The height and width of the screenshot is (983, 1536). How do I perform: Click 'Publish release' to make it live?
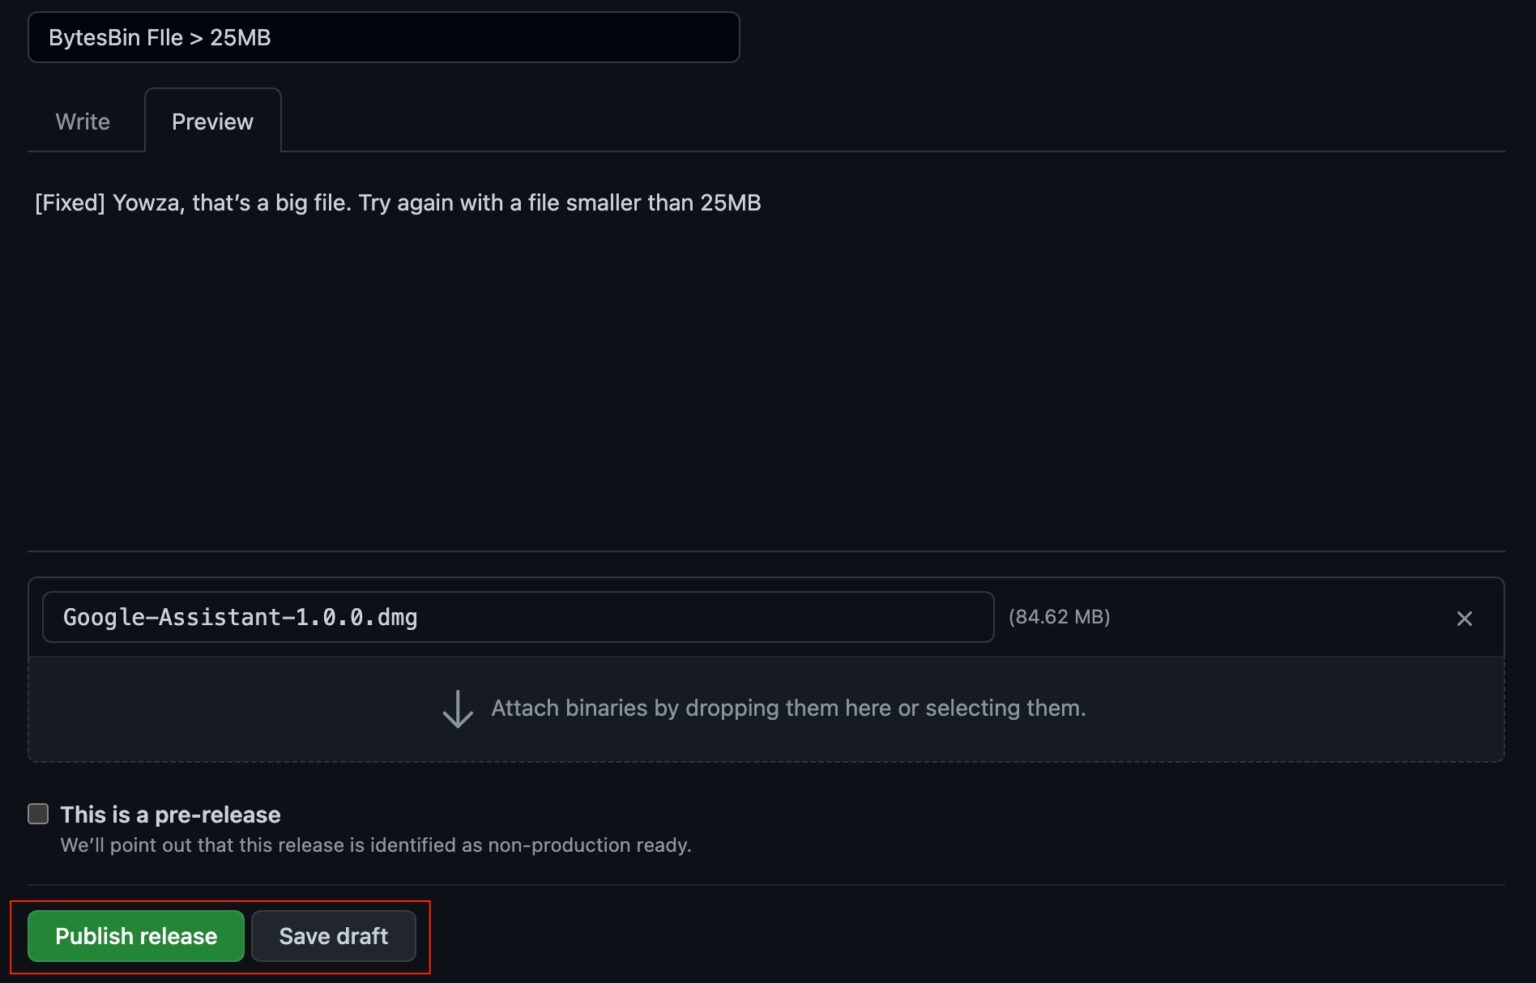coord(135,936)
